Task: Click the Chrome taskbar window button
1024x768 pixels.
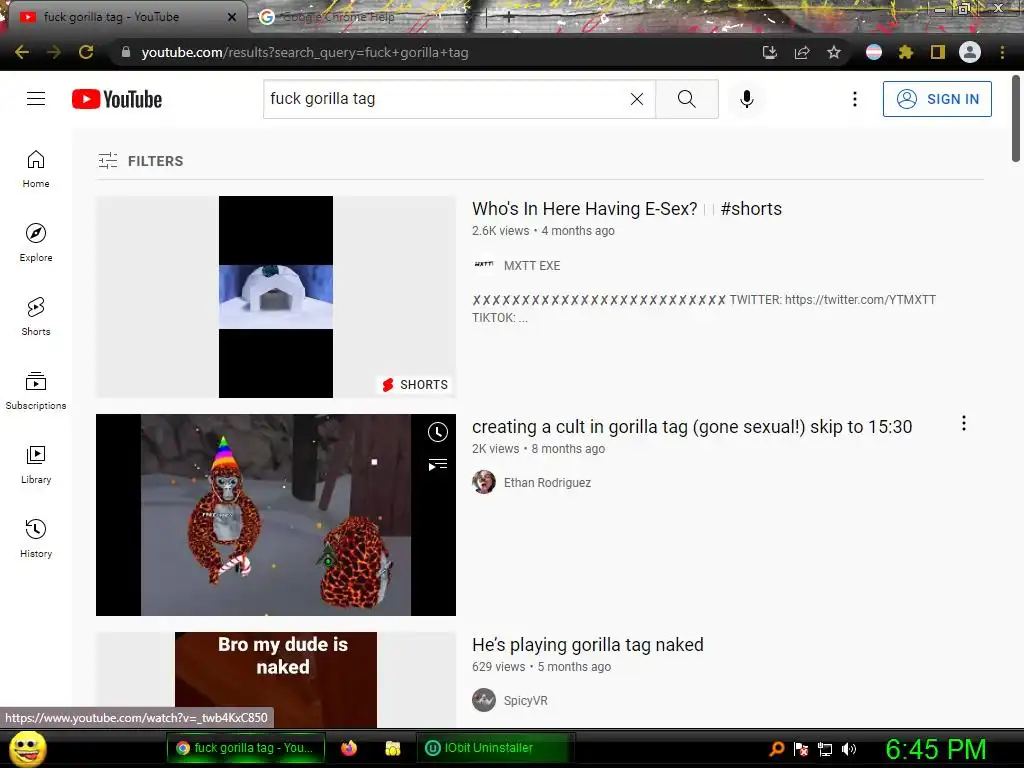Action: [x=247, y=748]
